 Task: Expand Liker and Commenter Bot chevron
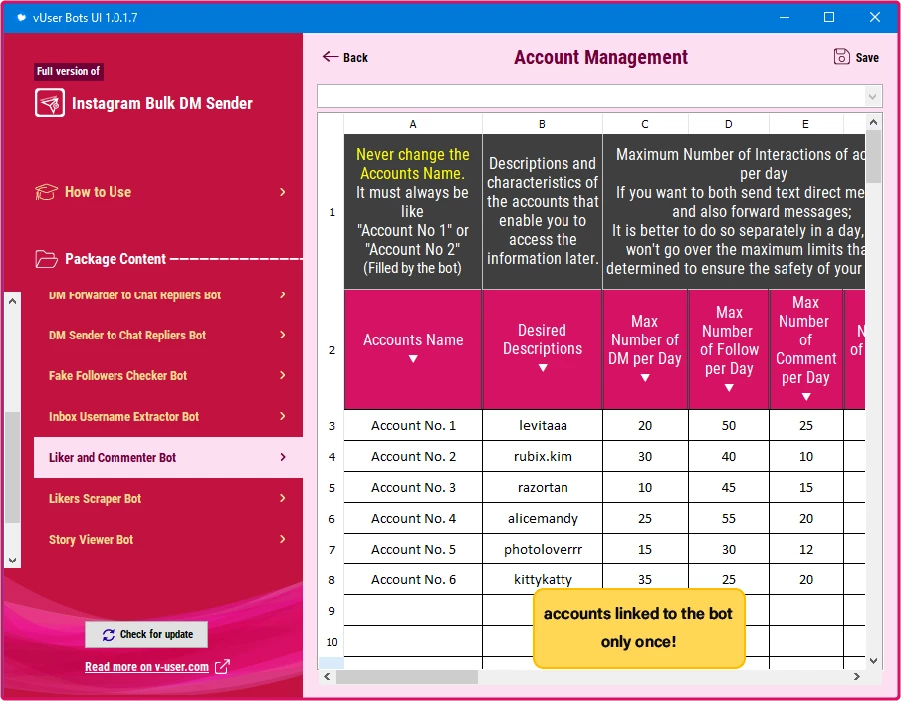coord(283,457)
